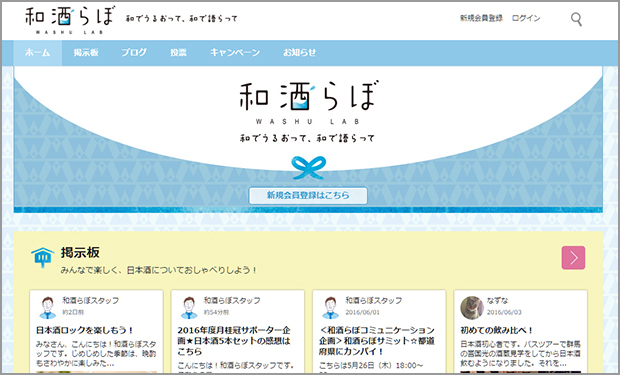Image resolution: width=620 pixels, height=375 pixels.
Task: Open the search magnifier icon
Action: point(576,19)
